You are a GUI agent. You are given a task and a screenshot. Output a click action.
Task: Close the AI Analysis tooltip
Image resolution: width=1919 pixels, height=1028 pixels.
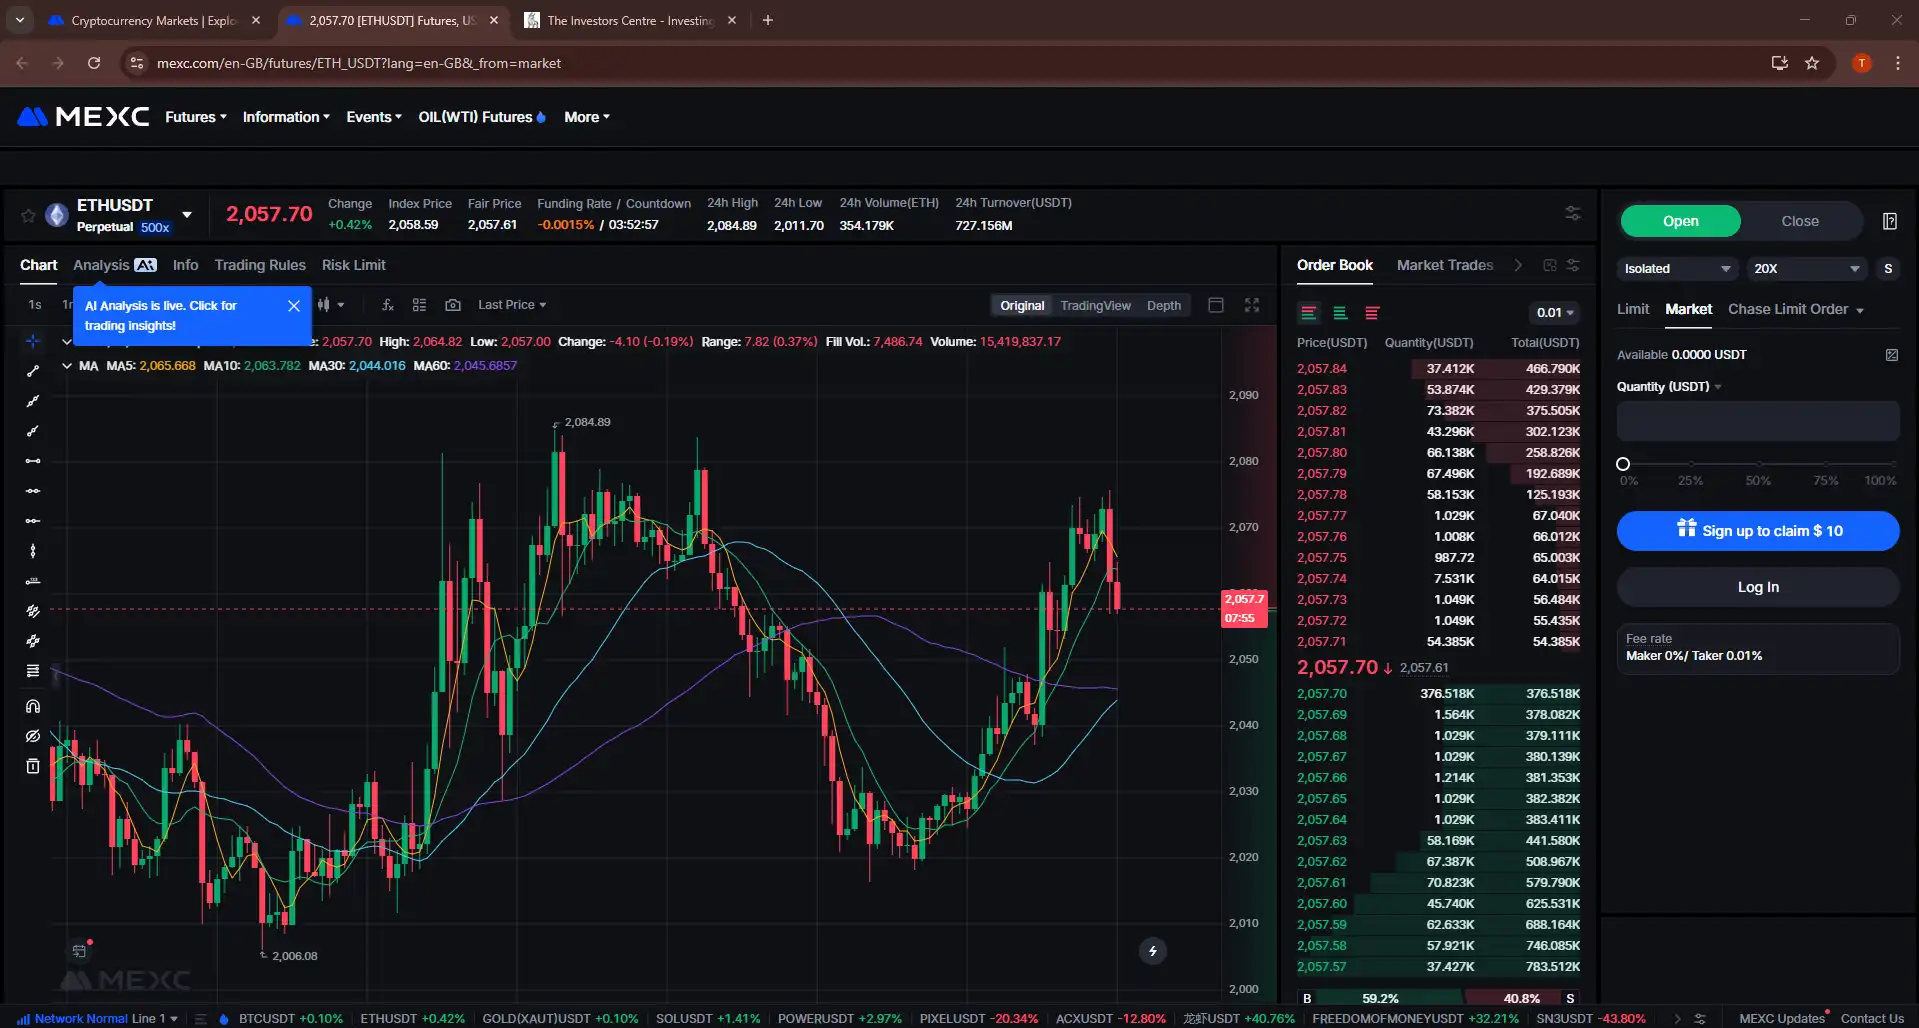point(294,306)
